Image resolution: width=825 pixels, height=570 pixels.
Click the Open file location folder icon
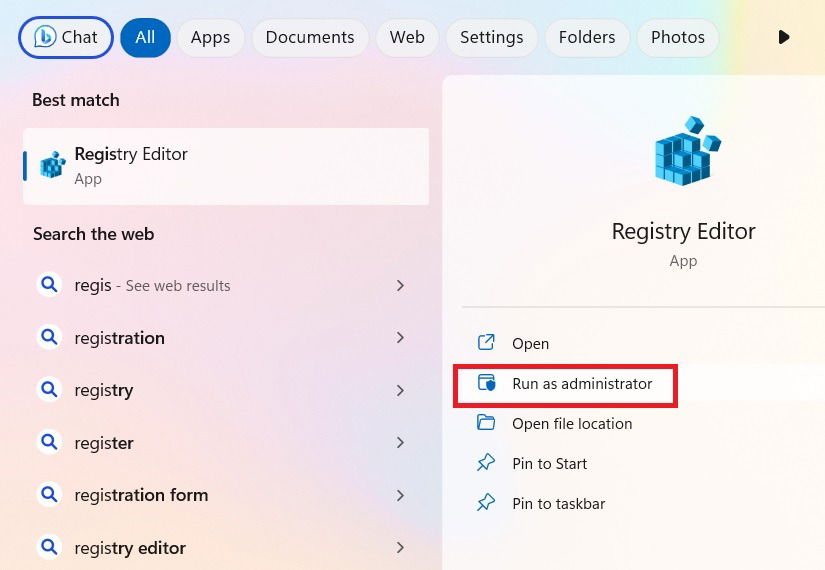coord(486,422)
